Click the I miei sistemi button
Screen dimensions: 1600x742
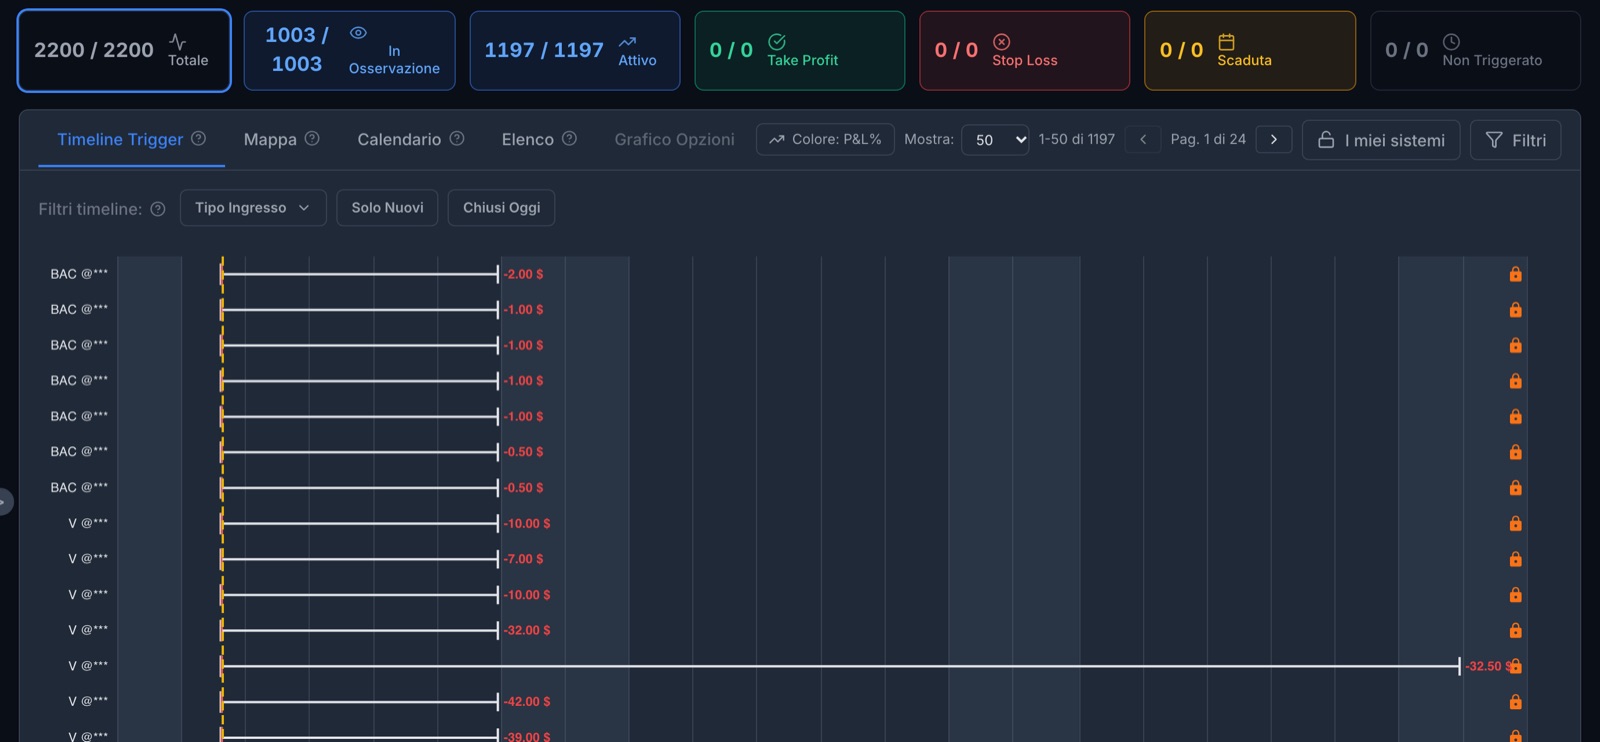(1381, 140)
